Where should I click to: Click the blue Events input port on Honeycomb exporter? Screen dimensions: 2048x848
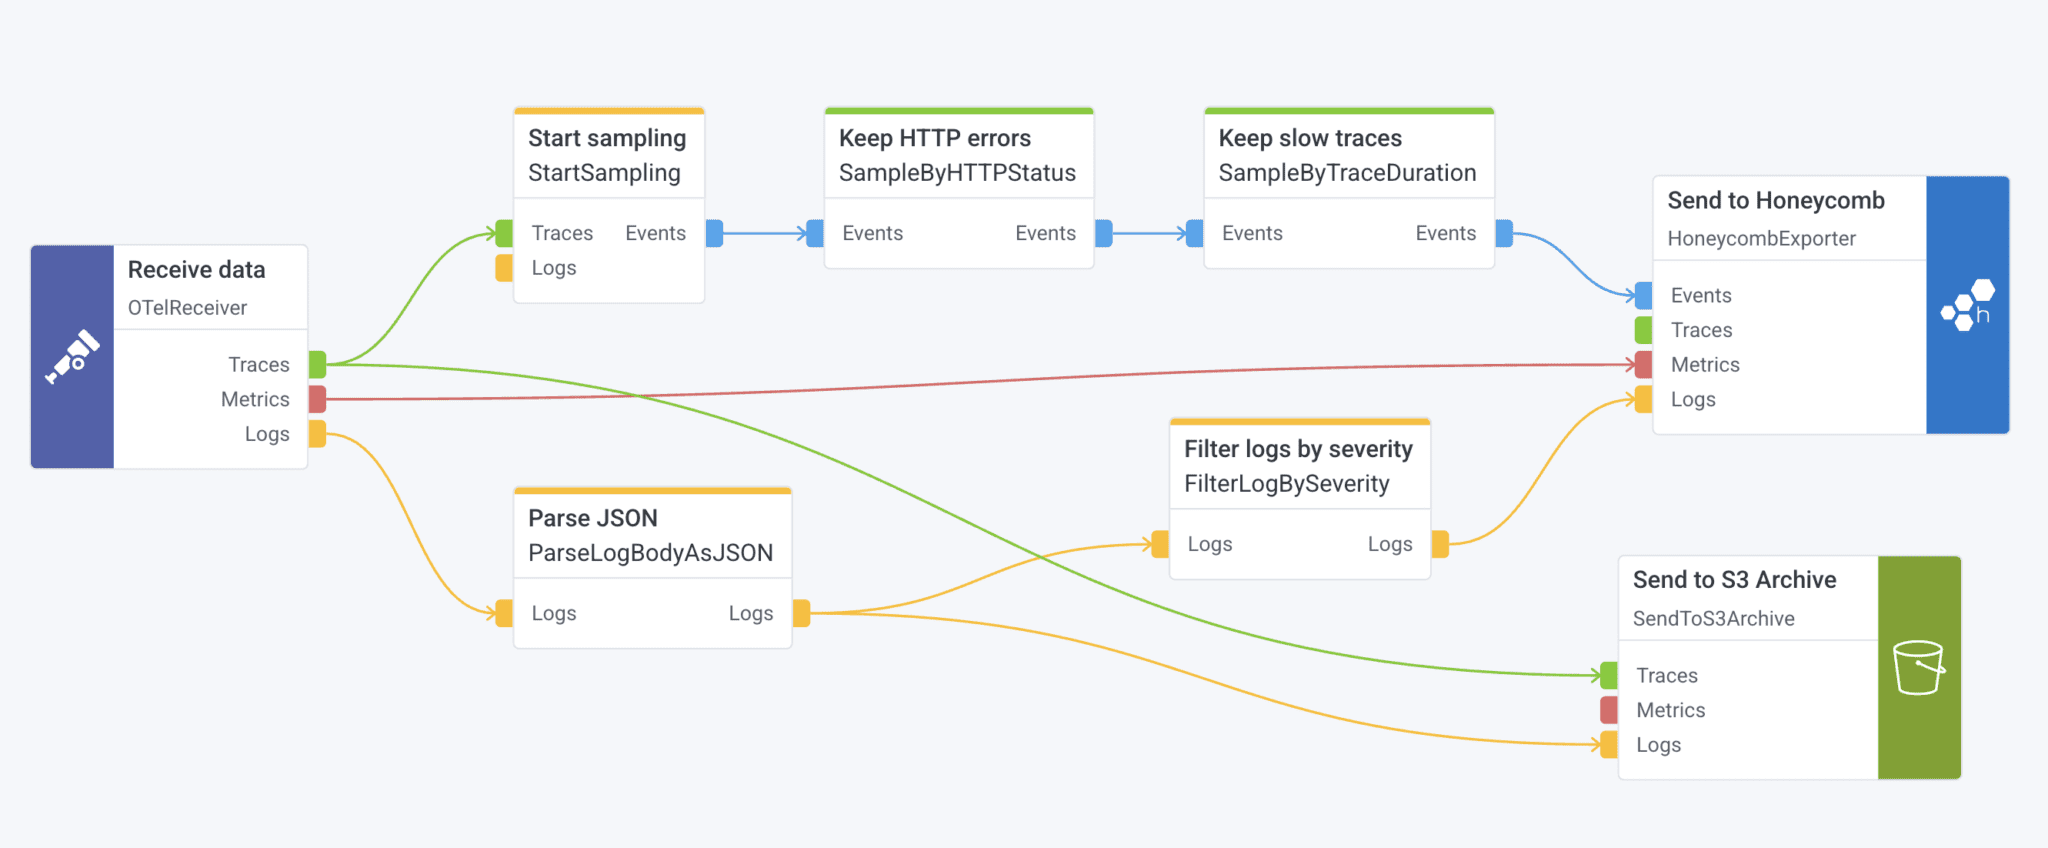pos(1643,295)
